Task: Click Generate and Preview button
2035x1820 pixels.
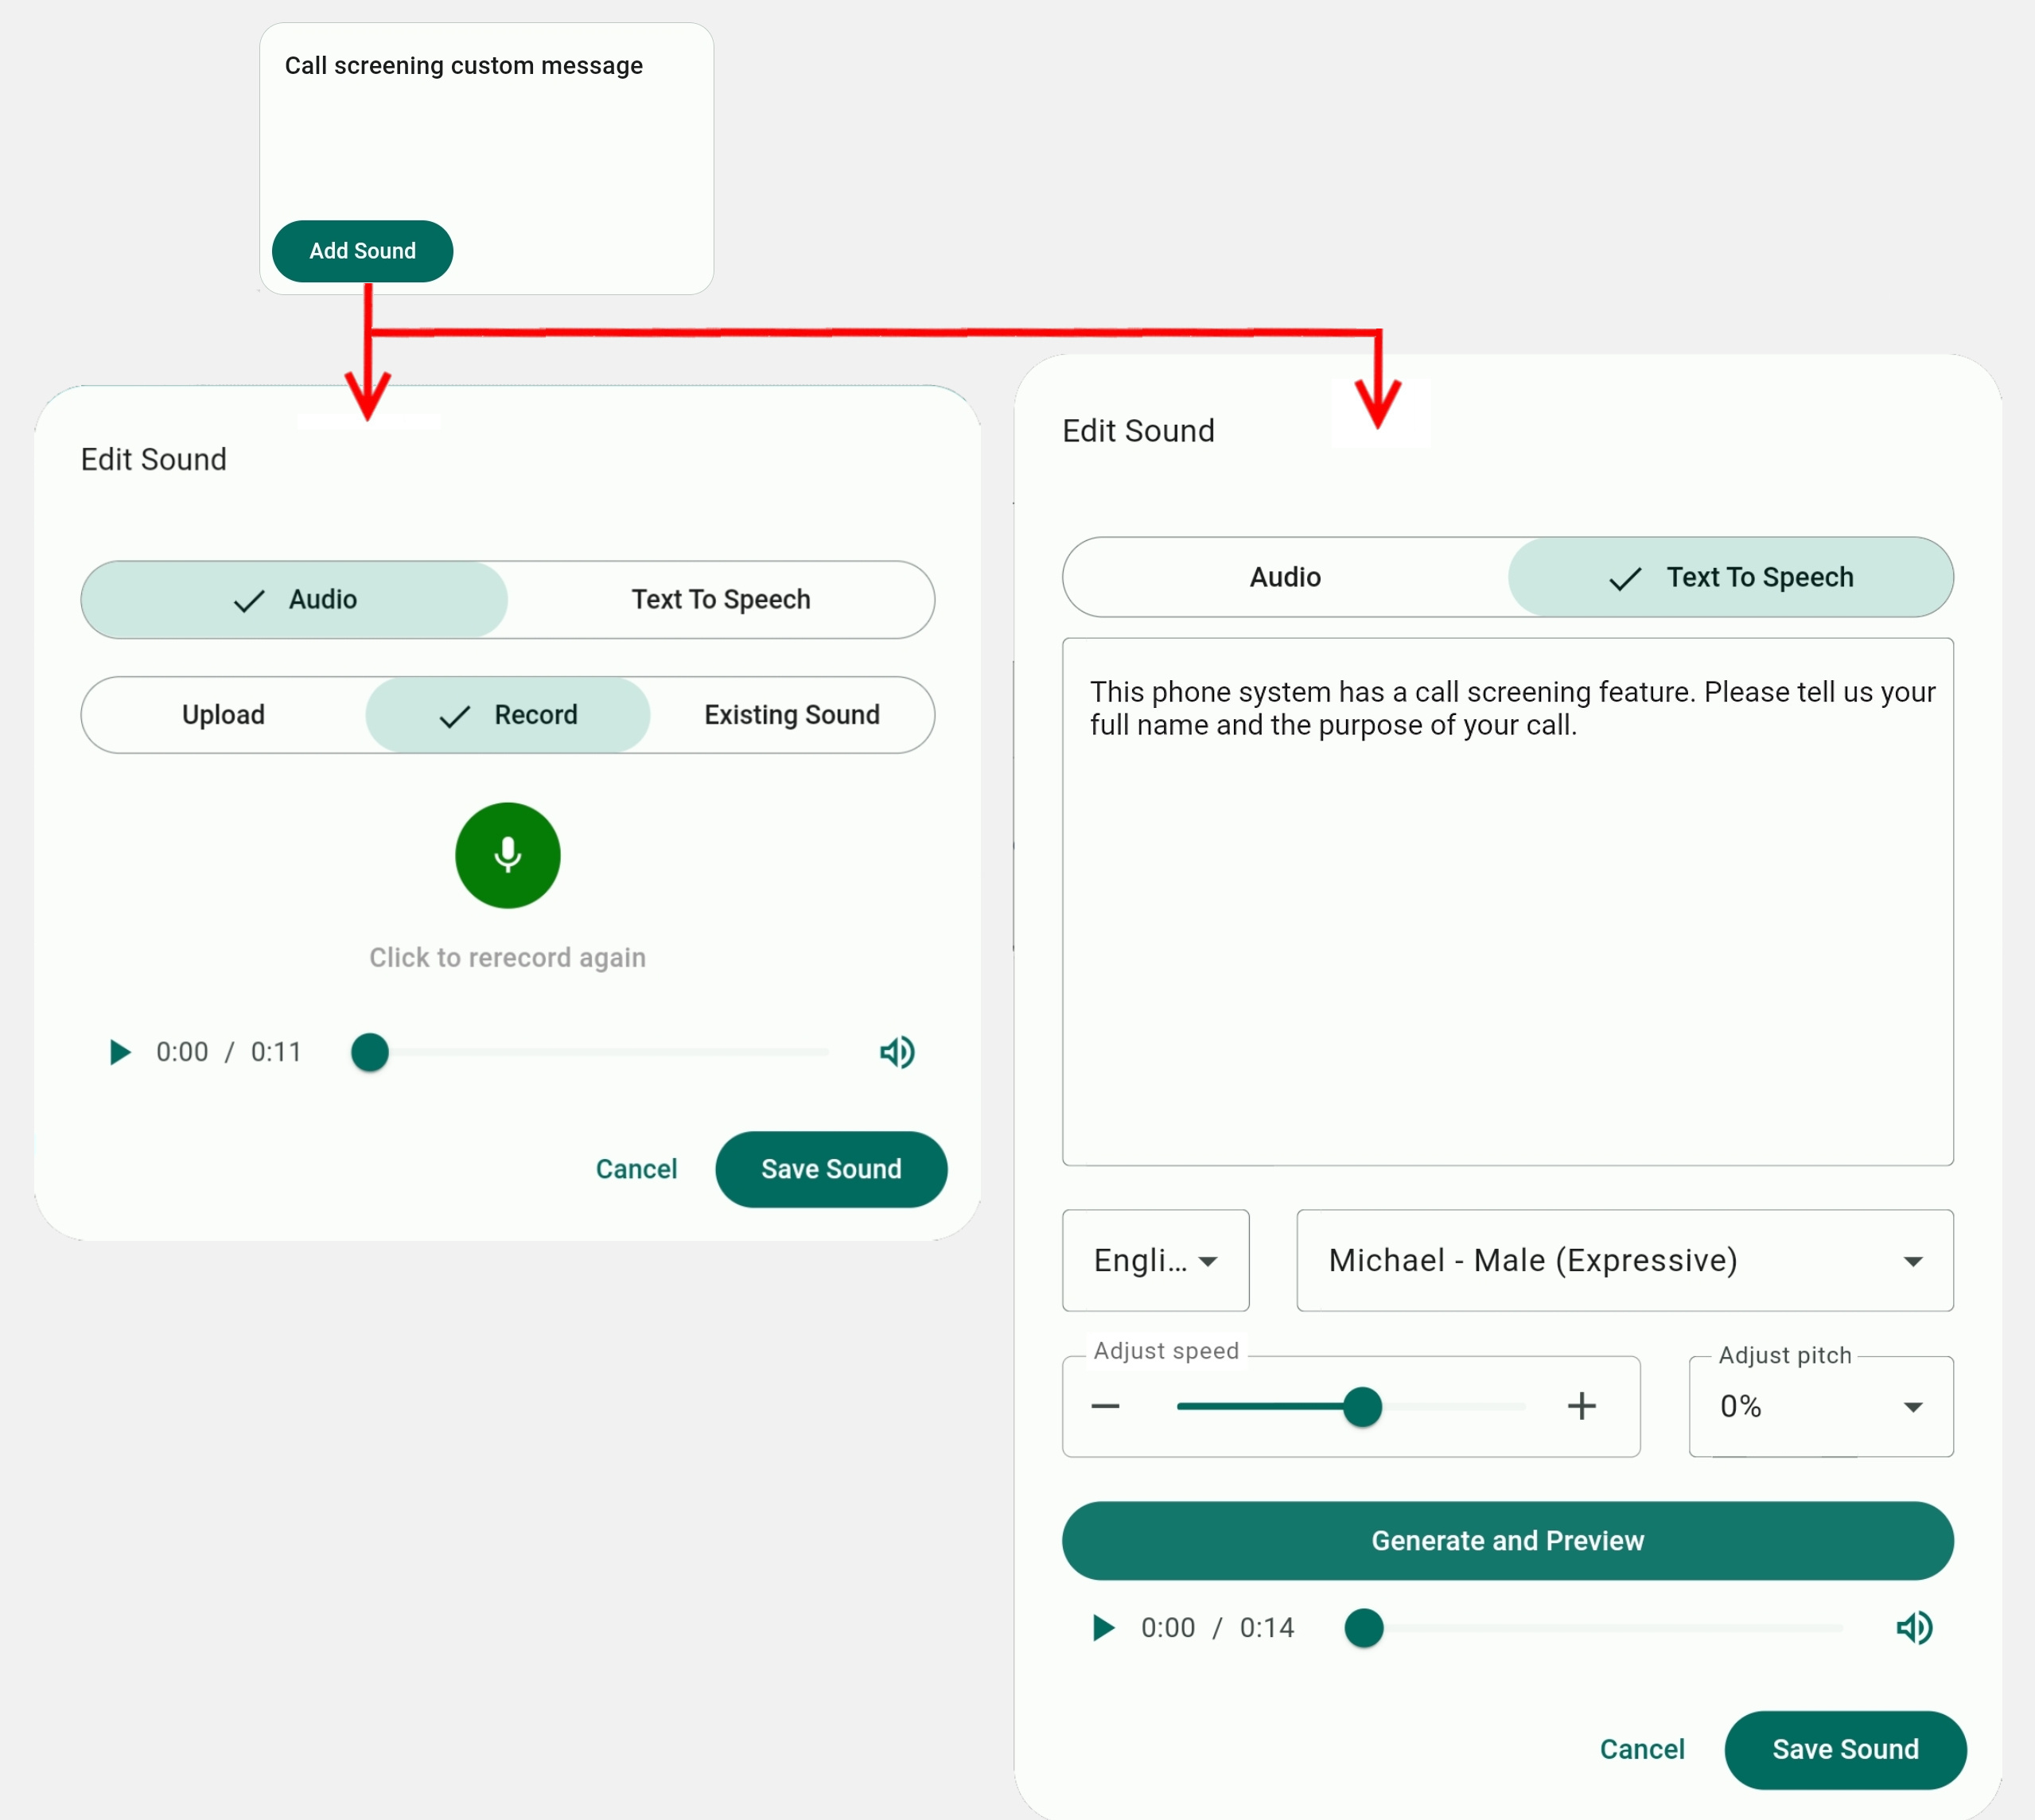Action: [x=1507, y=1541]
